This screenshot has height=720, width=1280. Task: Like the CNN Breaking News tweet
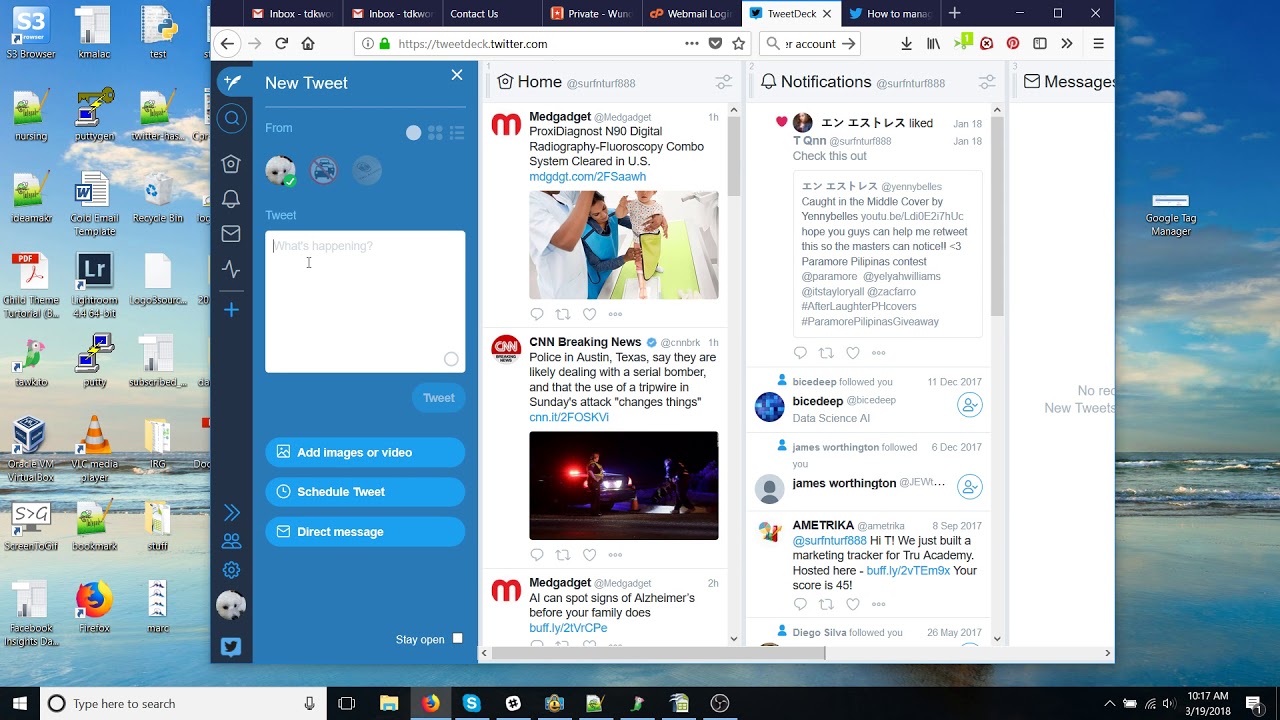point(589,555)
